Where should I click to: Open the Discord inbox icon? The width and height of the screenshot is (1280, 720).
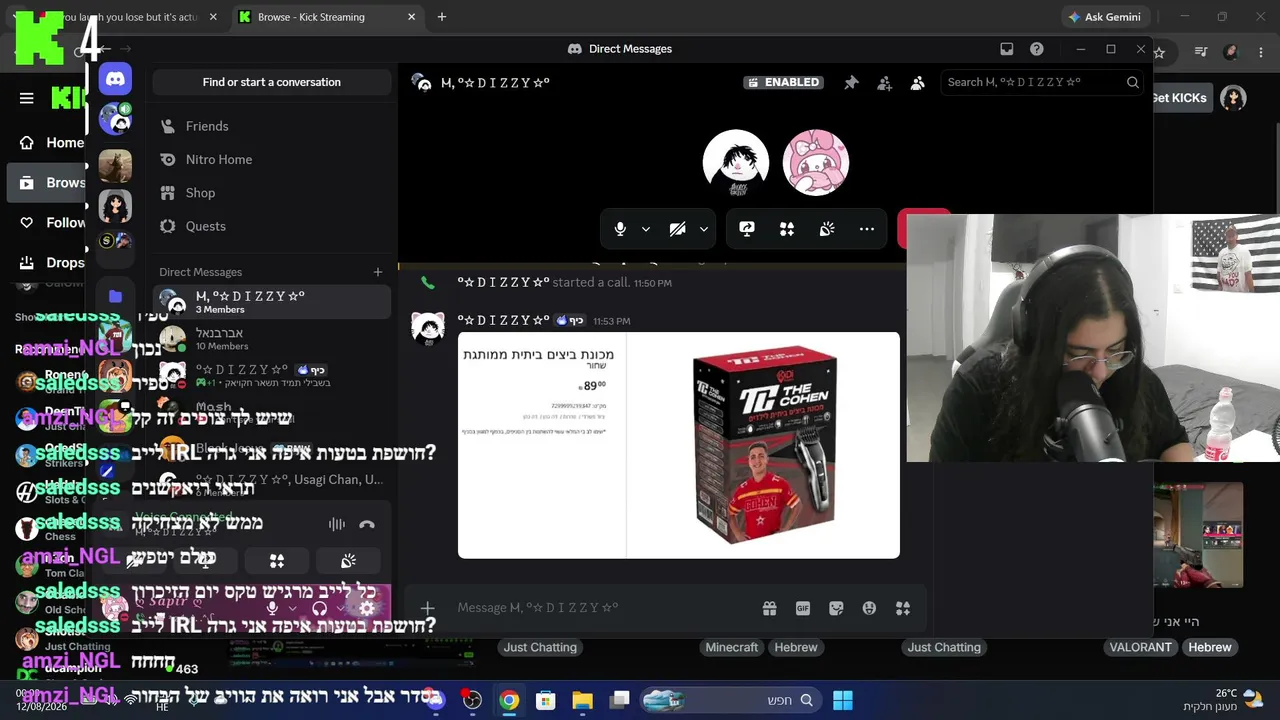point(1007,49)
